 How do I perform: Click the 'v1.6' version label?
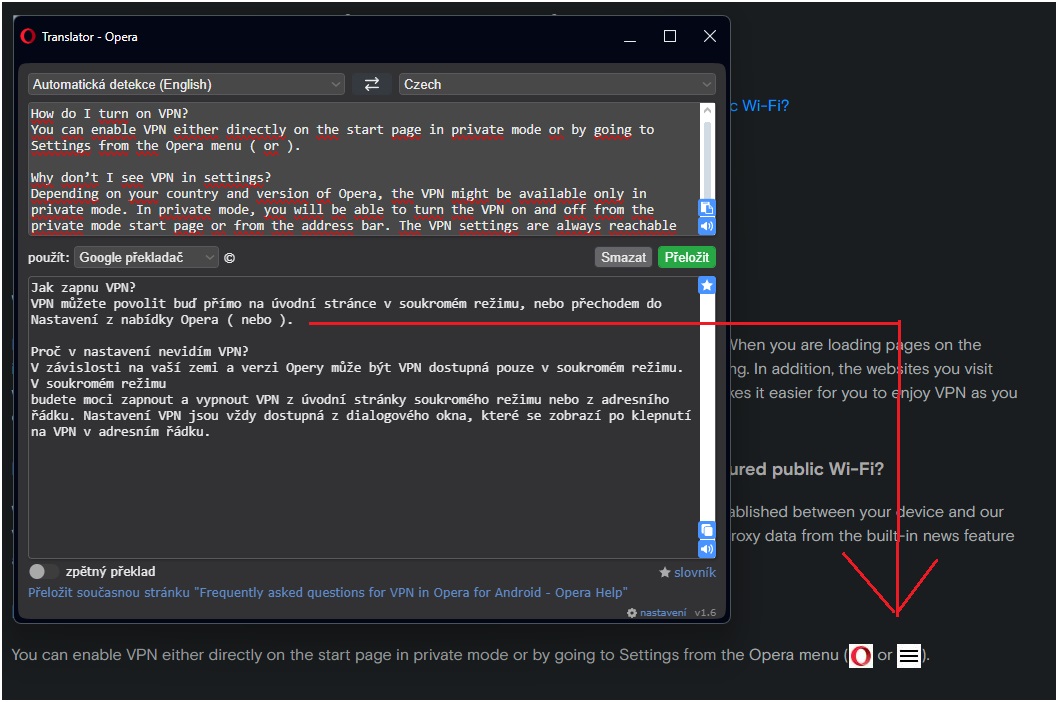tap(705, 613)
